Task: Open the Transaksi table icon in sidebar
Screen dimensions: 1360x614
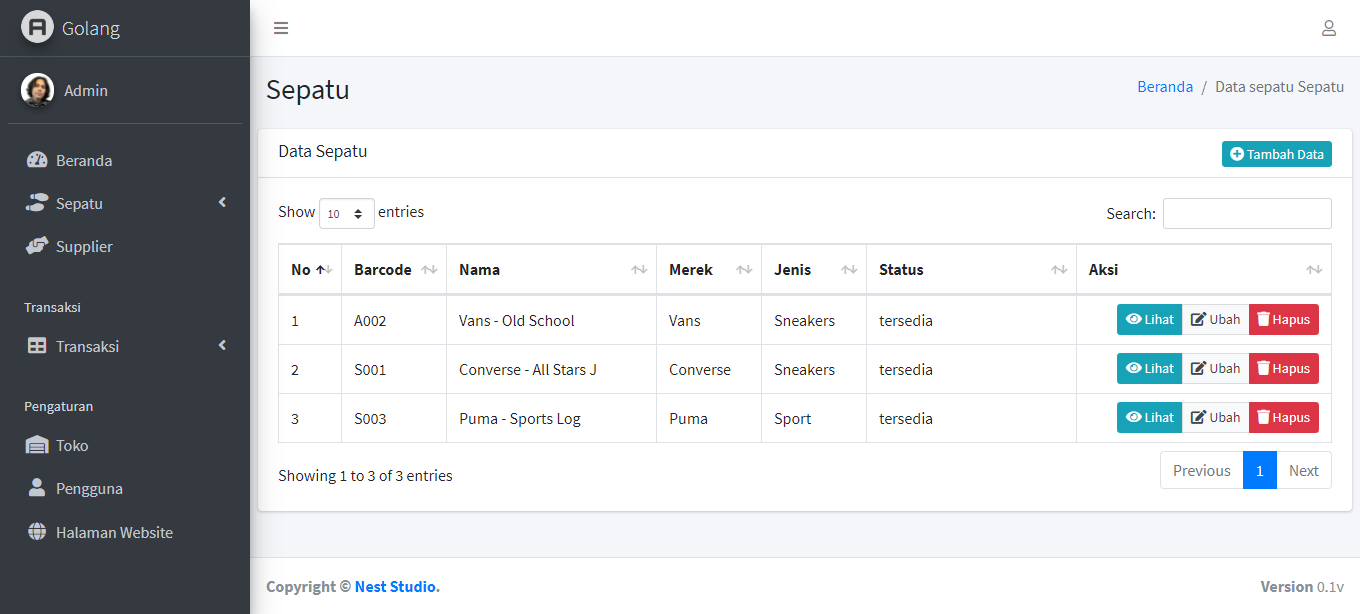Action: [38, 346]
